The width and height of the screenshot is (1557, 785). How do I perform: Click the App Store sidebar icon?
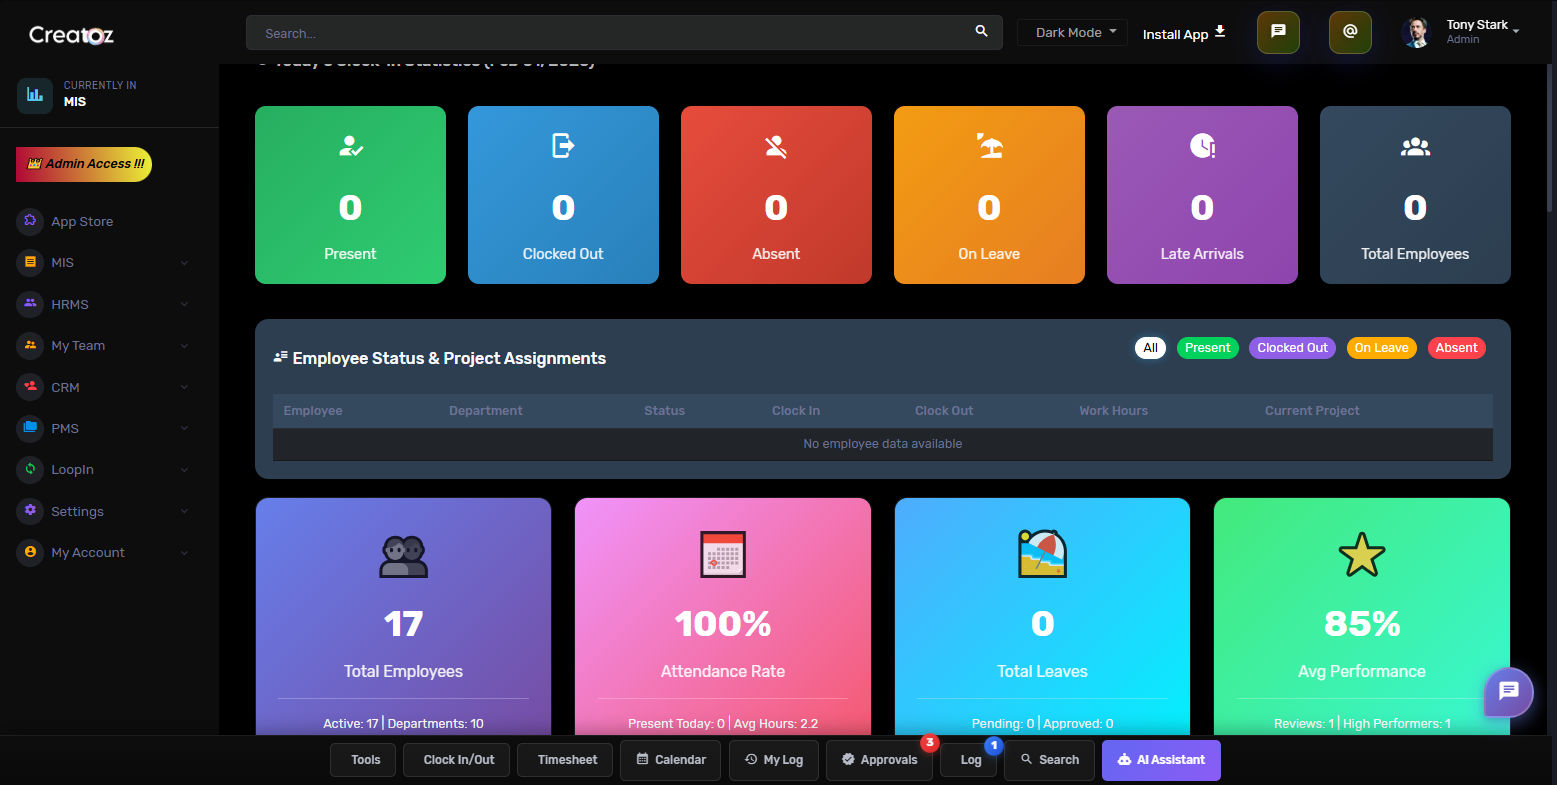[30, 221]
